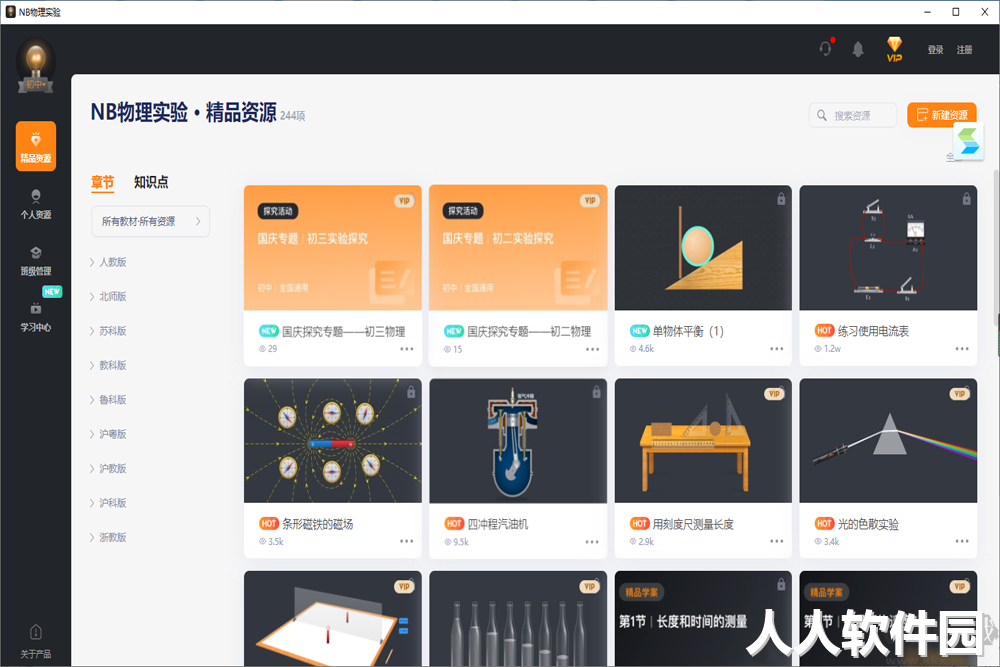The image size is (1000, 667).
Task: Click lock icon on 单物体平衡 card
Action: (781, 200)
